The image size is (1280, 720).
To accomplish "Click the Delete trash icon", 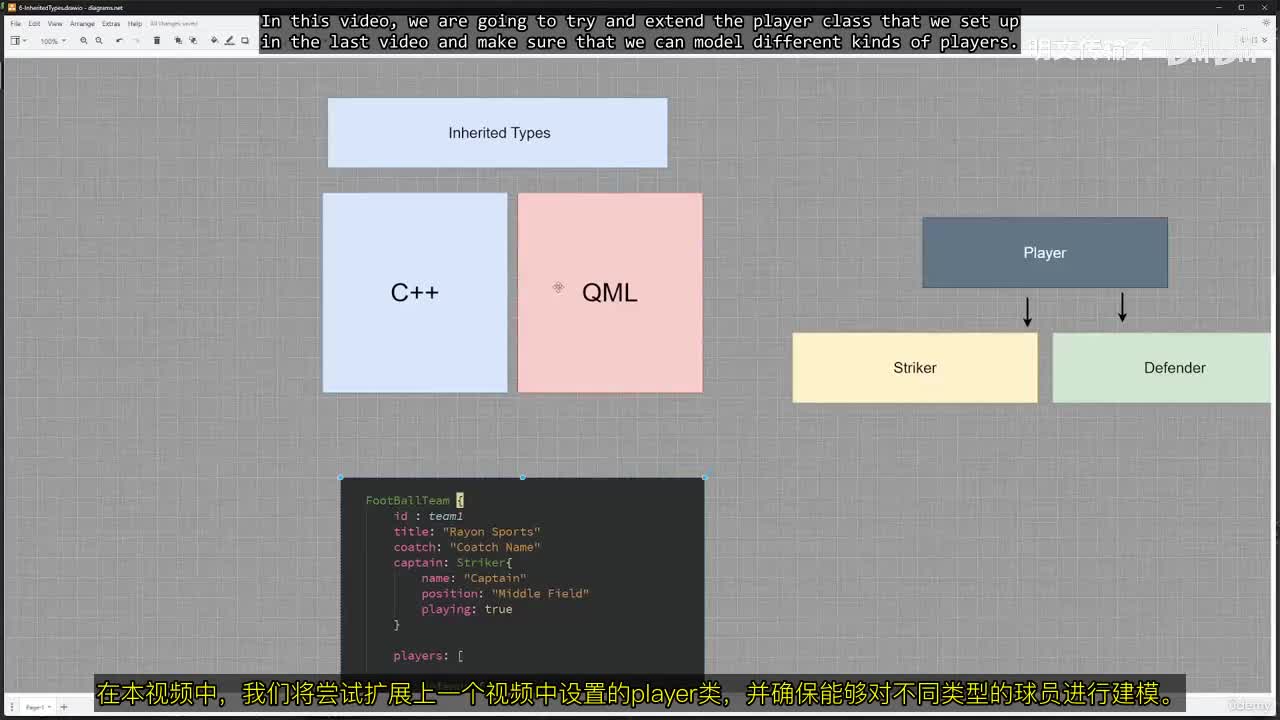I will pos(157,41).
